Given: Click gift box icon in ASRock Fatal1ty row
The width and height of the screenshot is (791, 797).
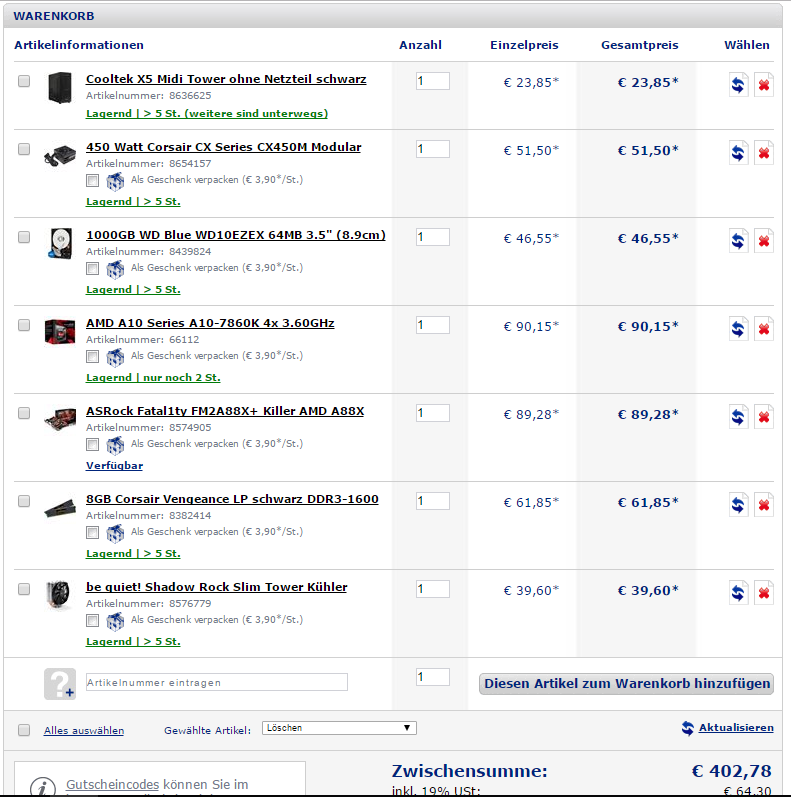Looking at the screenshot, I should coord(115,445).
